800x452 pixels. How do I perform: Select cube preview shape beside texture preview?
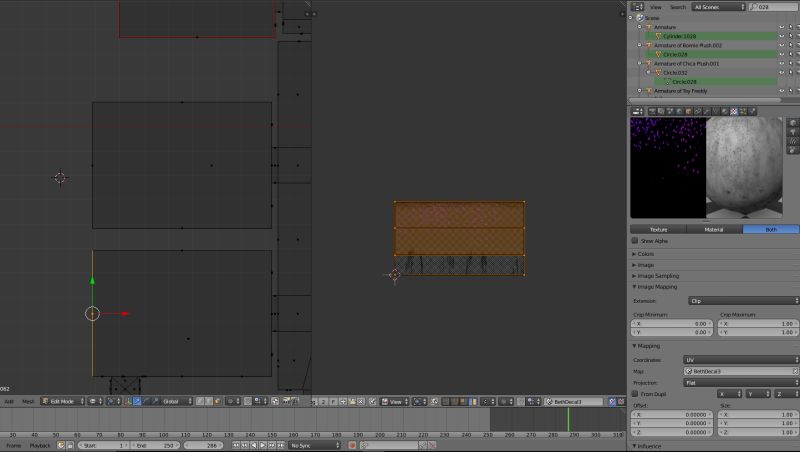pyautogui.click(x=792, y=122)
